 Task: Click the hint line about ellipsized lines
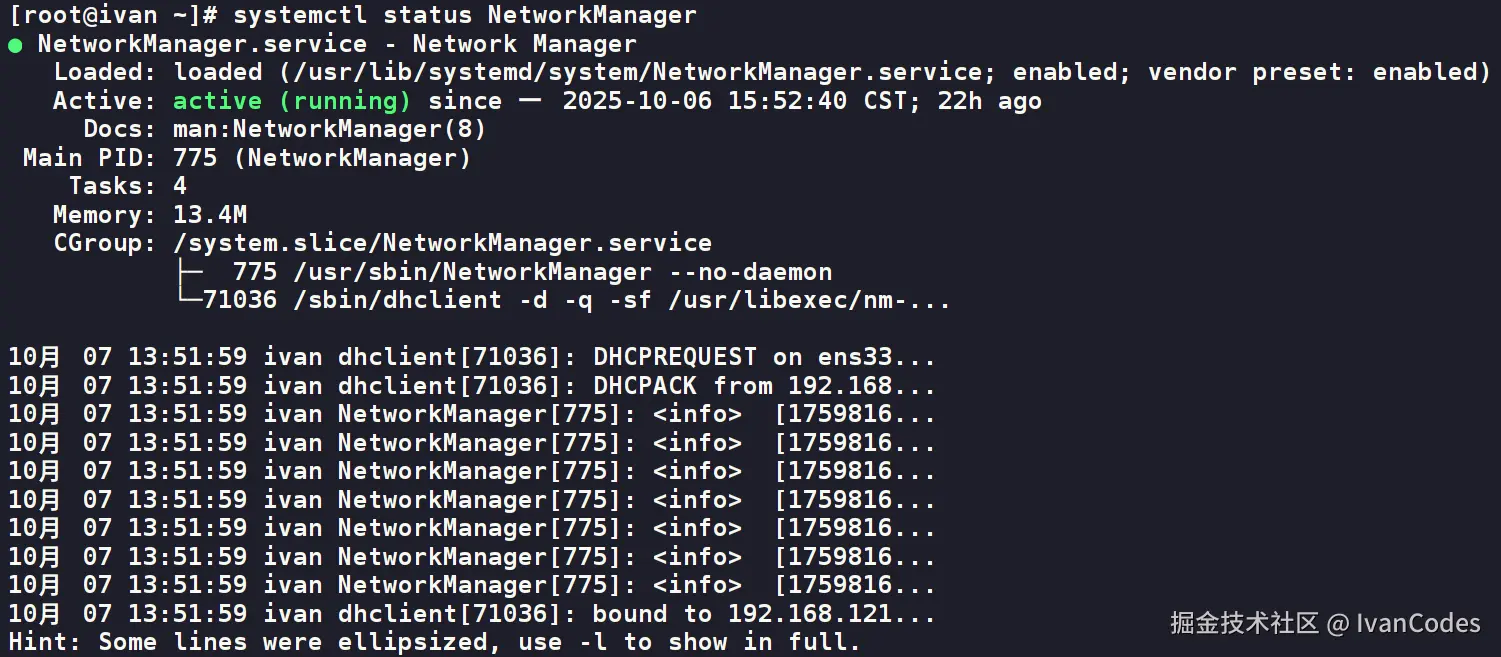point(435,642)
